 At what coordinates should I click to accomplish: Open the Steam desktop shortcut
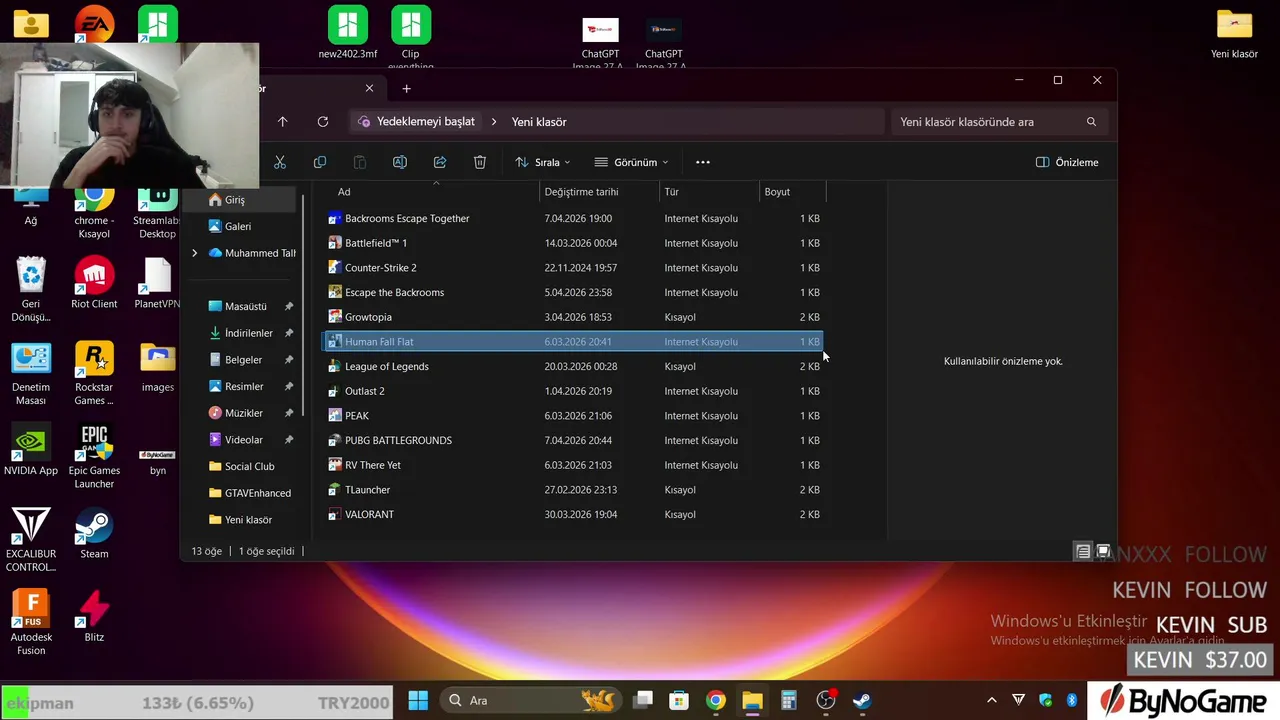(94, 533)
